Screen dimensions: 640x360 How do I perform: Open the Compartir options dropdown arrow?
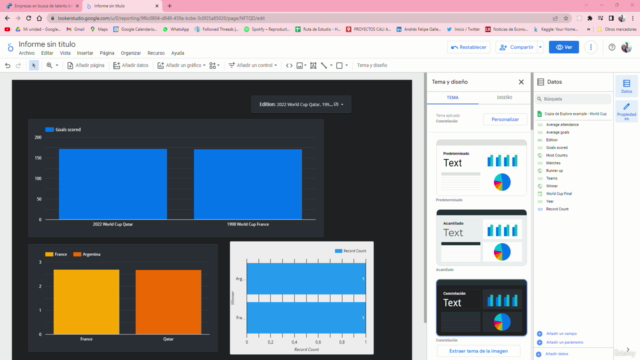pyautogui.click(x=540, y=47)
